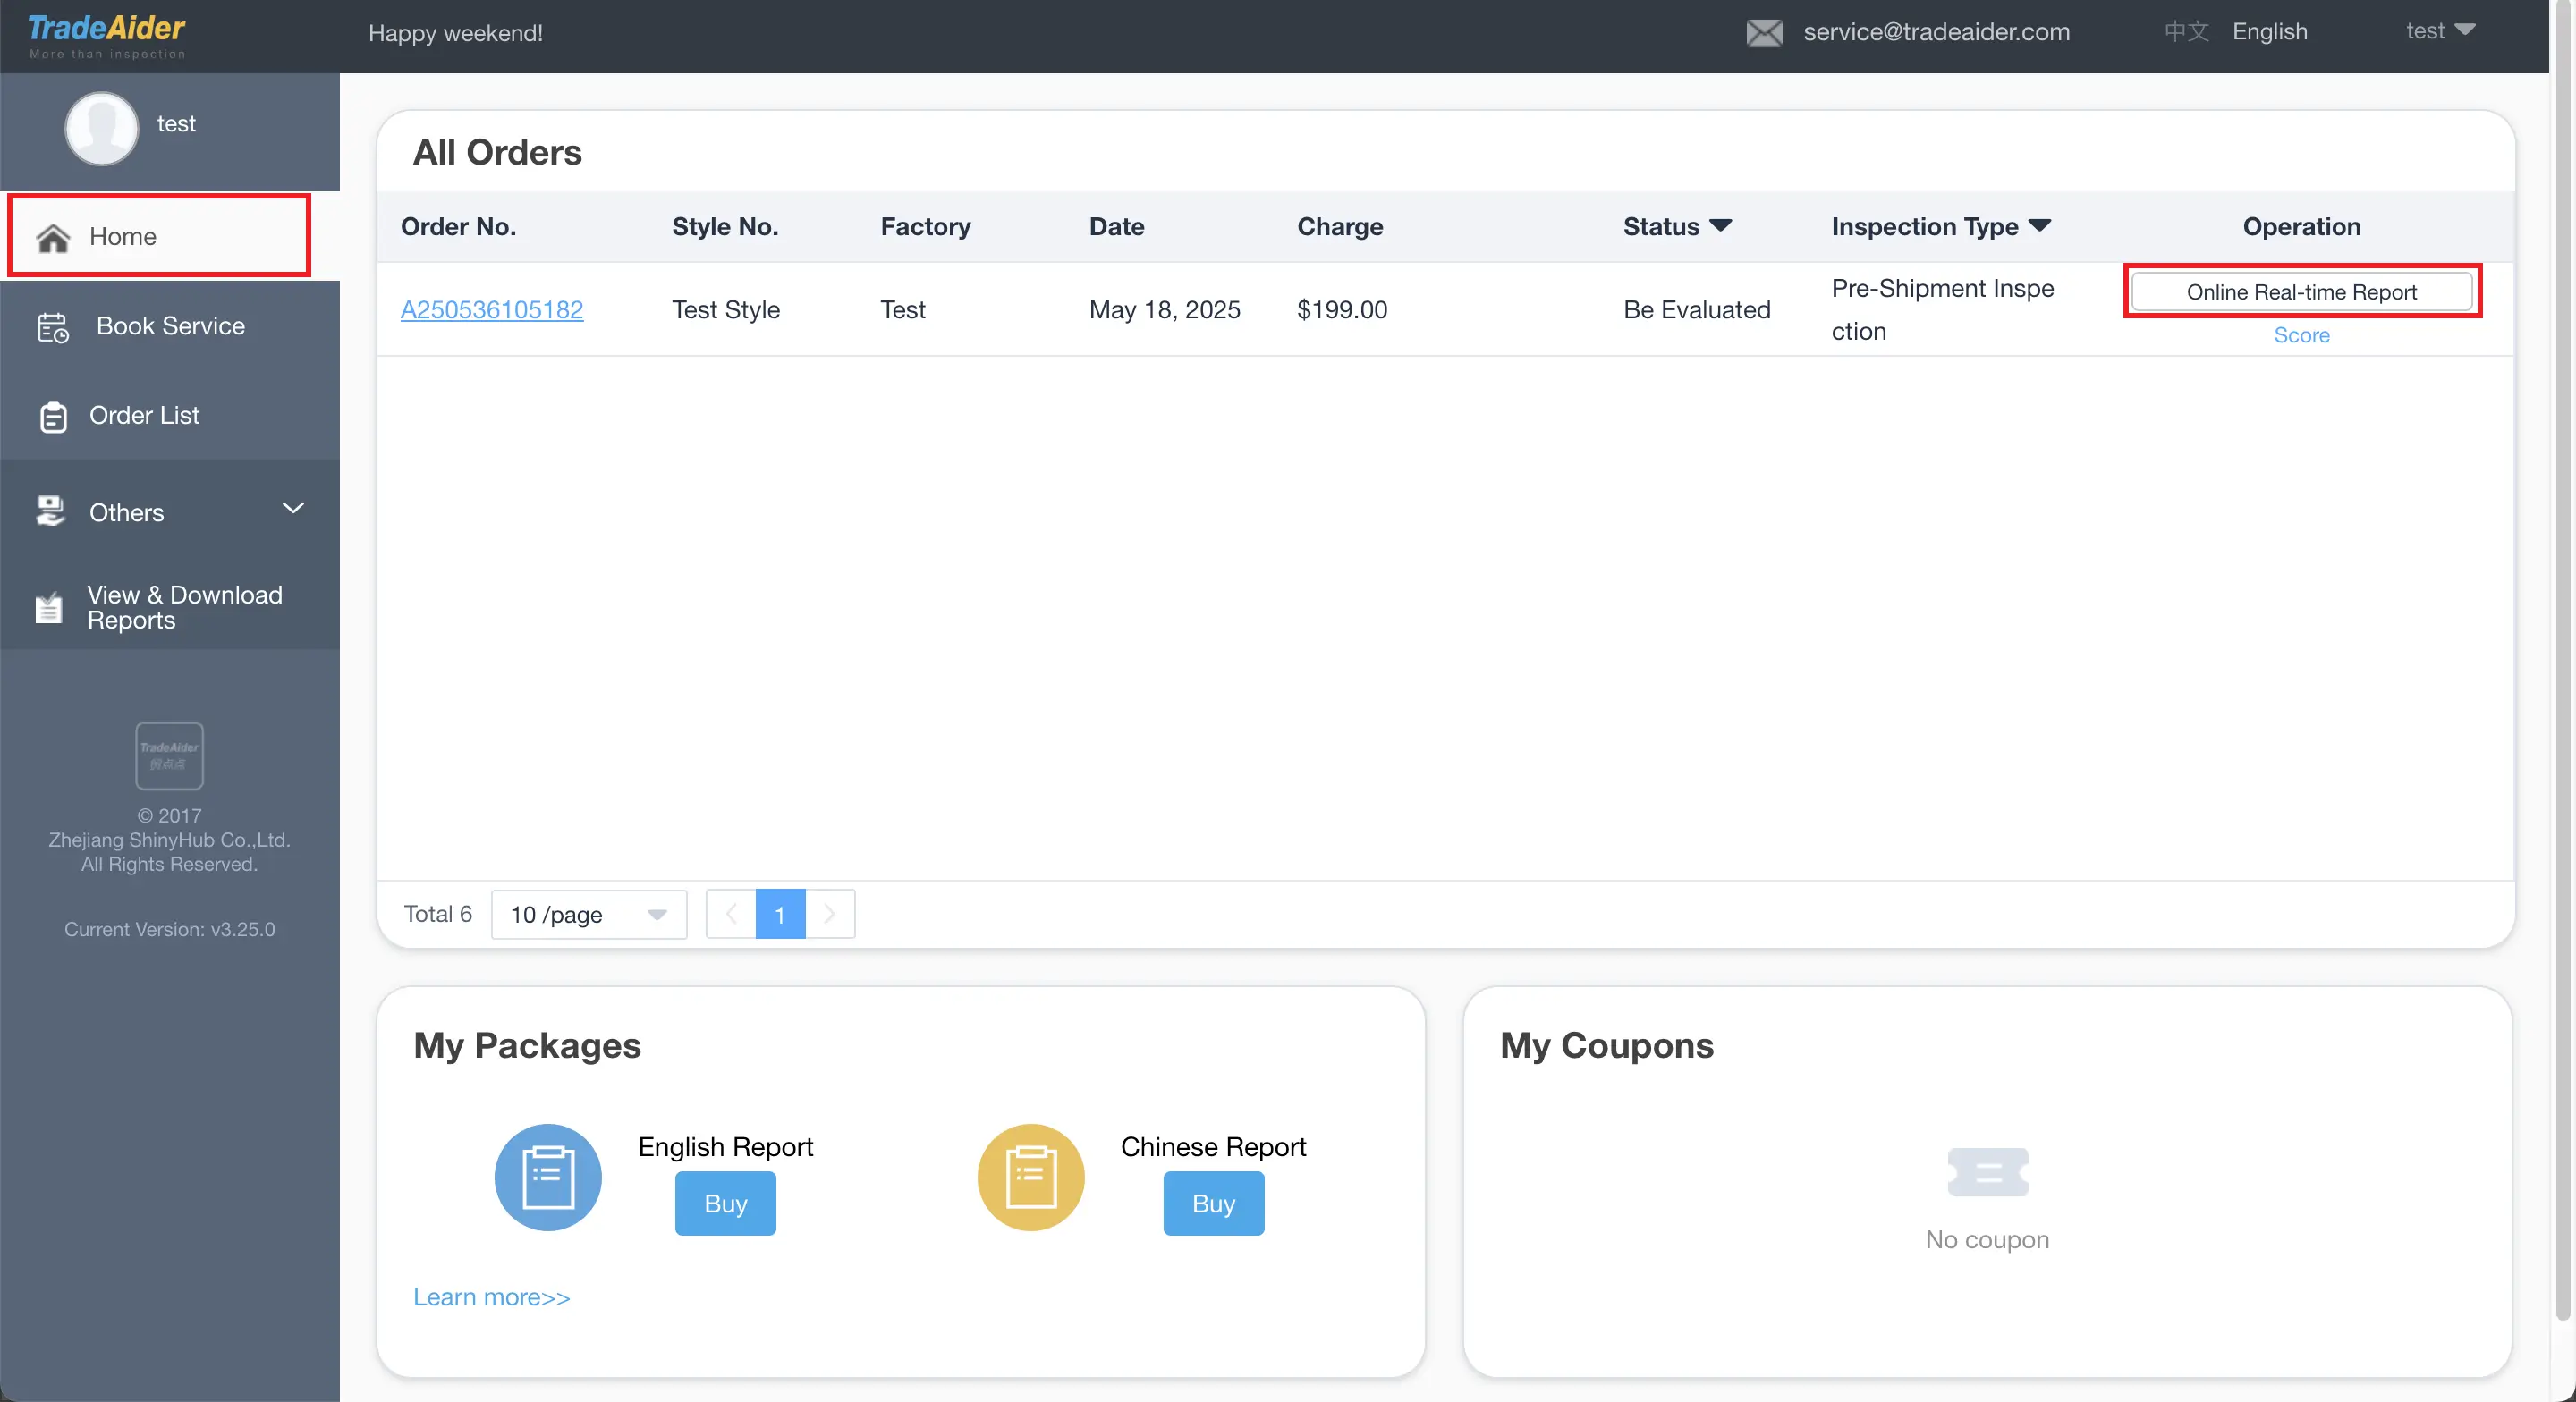
Task: Click the Order No. column header
Action: coord(458,226)
